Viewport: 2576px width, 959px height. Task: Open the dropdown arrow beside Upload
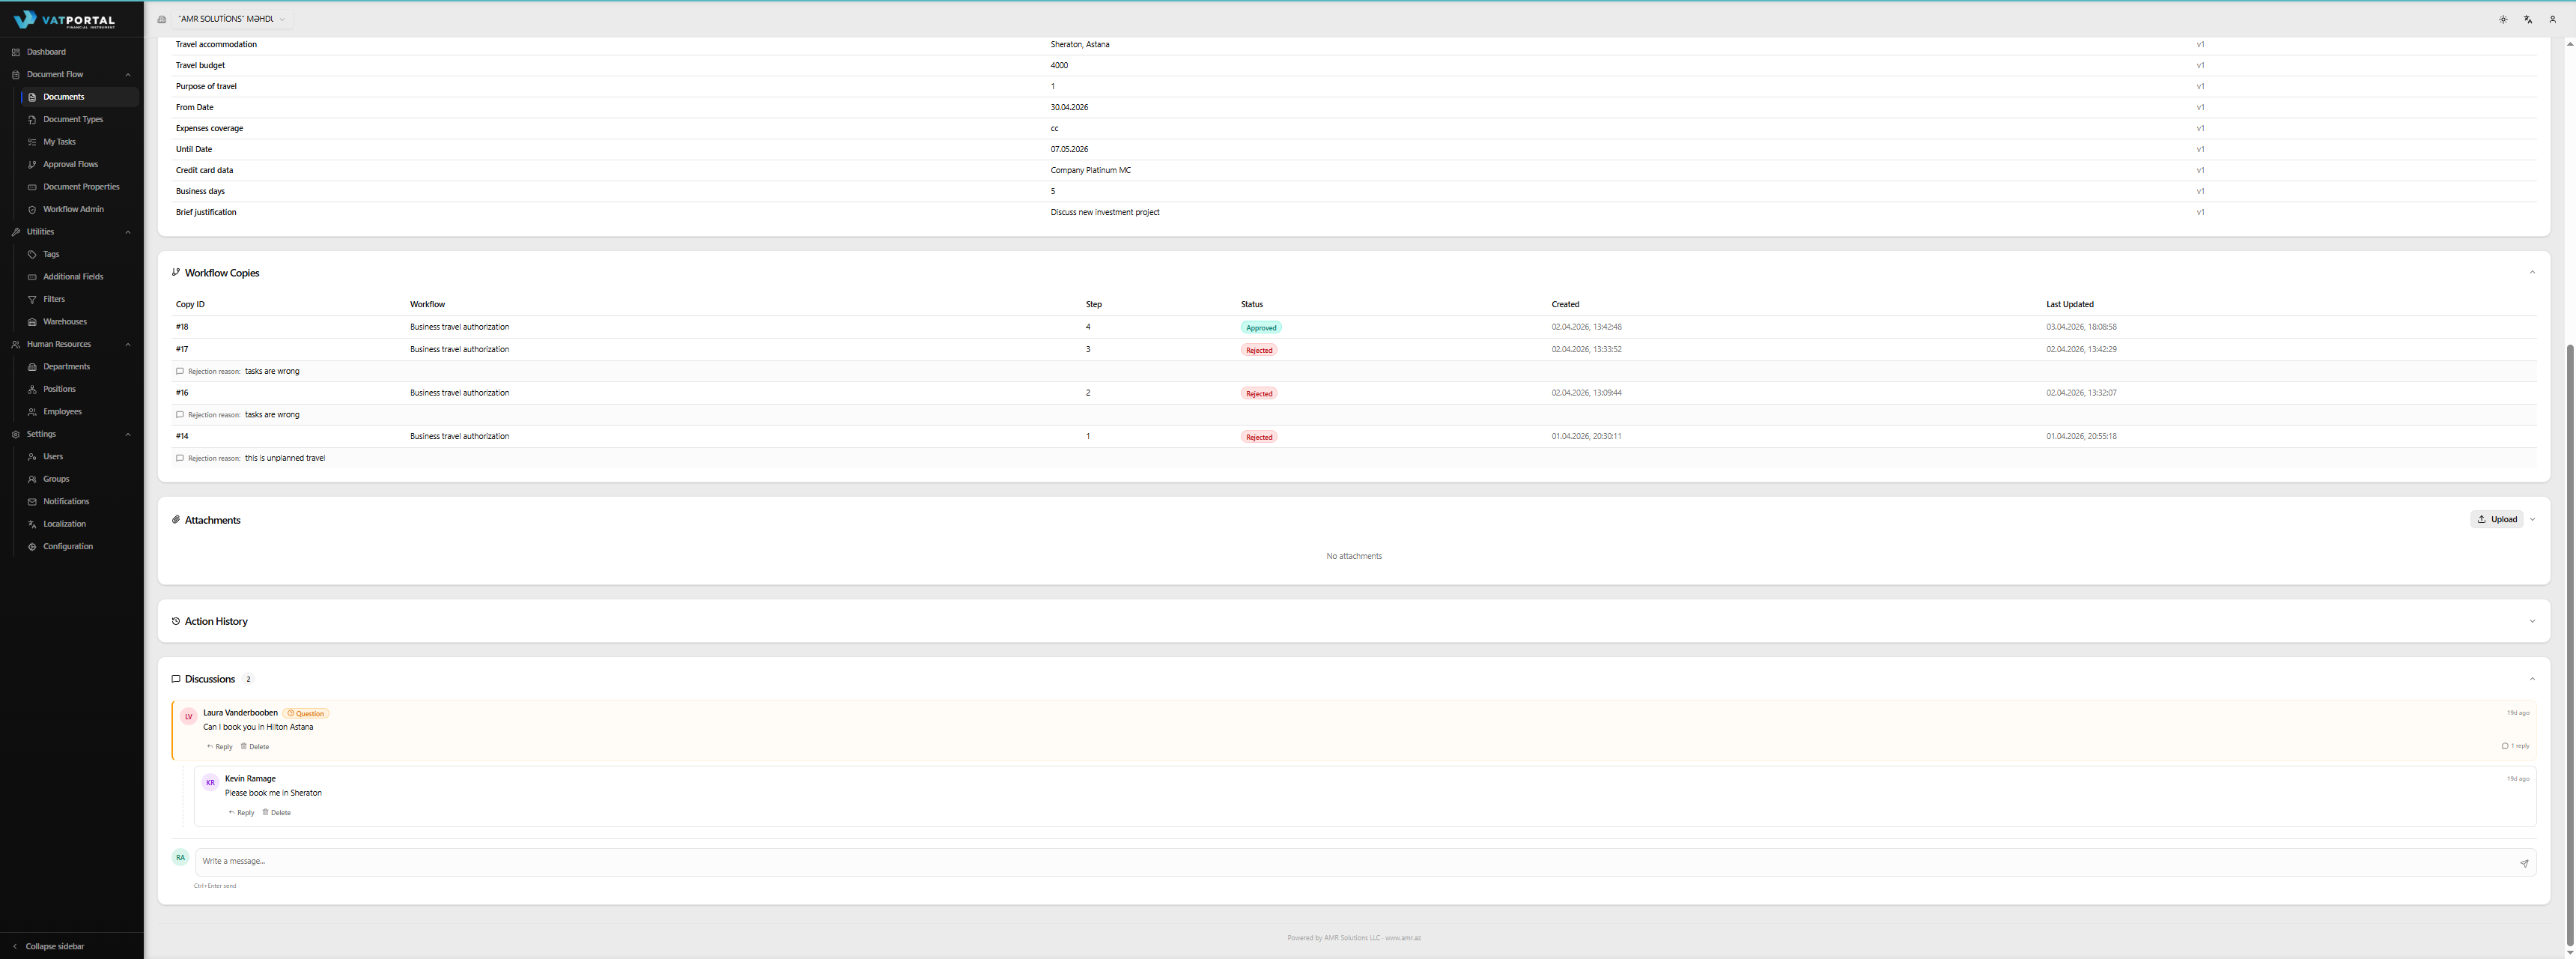pos(2532,519)
